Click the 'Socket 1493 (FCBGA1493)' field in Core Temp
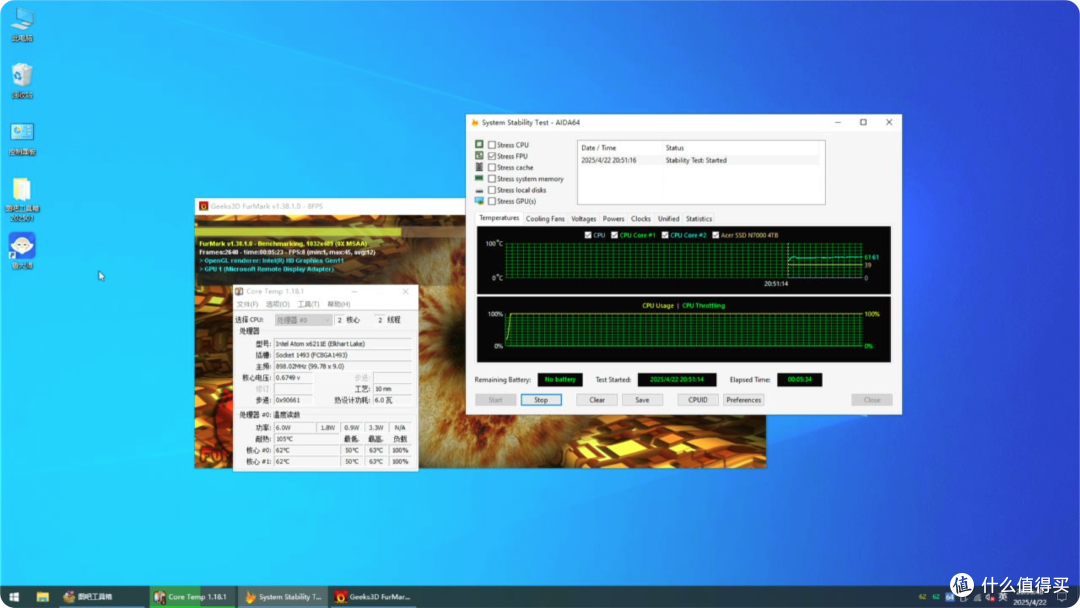The image size is (1080, 608). (343, 355)
